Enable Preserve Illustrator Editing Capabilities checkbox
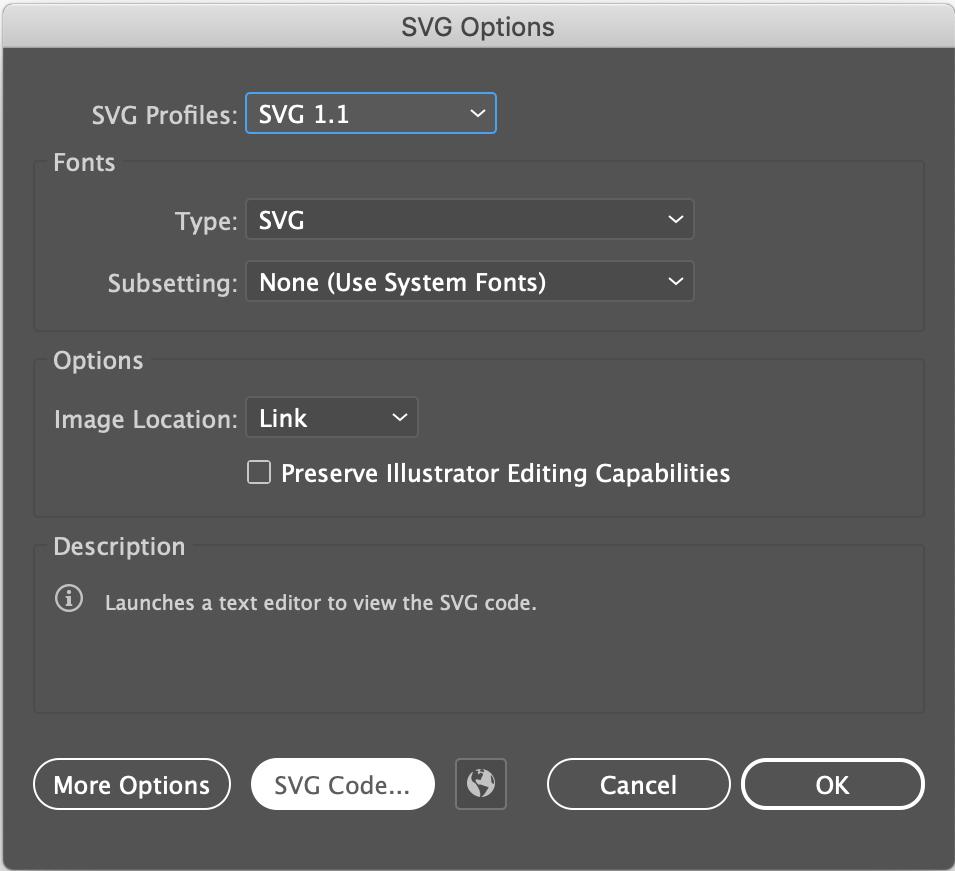Viewport: 955px width, 871px height. coord(259,472)
